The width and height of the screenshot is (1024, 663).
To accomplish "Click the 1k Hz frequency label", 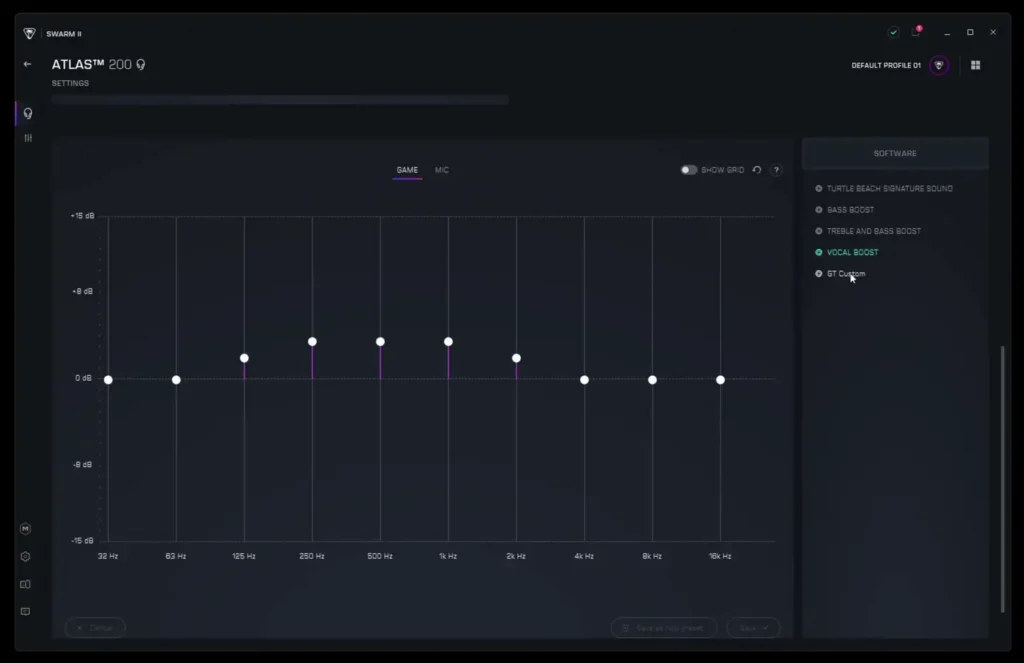I will pyautogui.click(x=448, y=557).
